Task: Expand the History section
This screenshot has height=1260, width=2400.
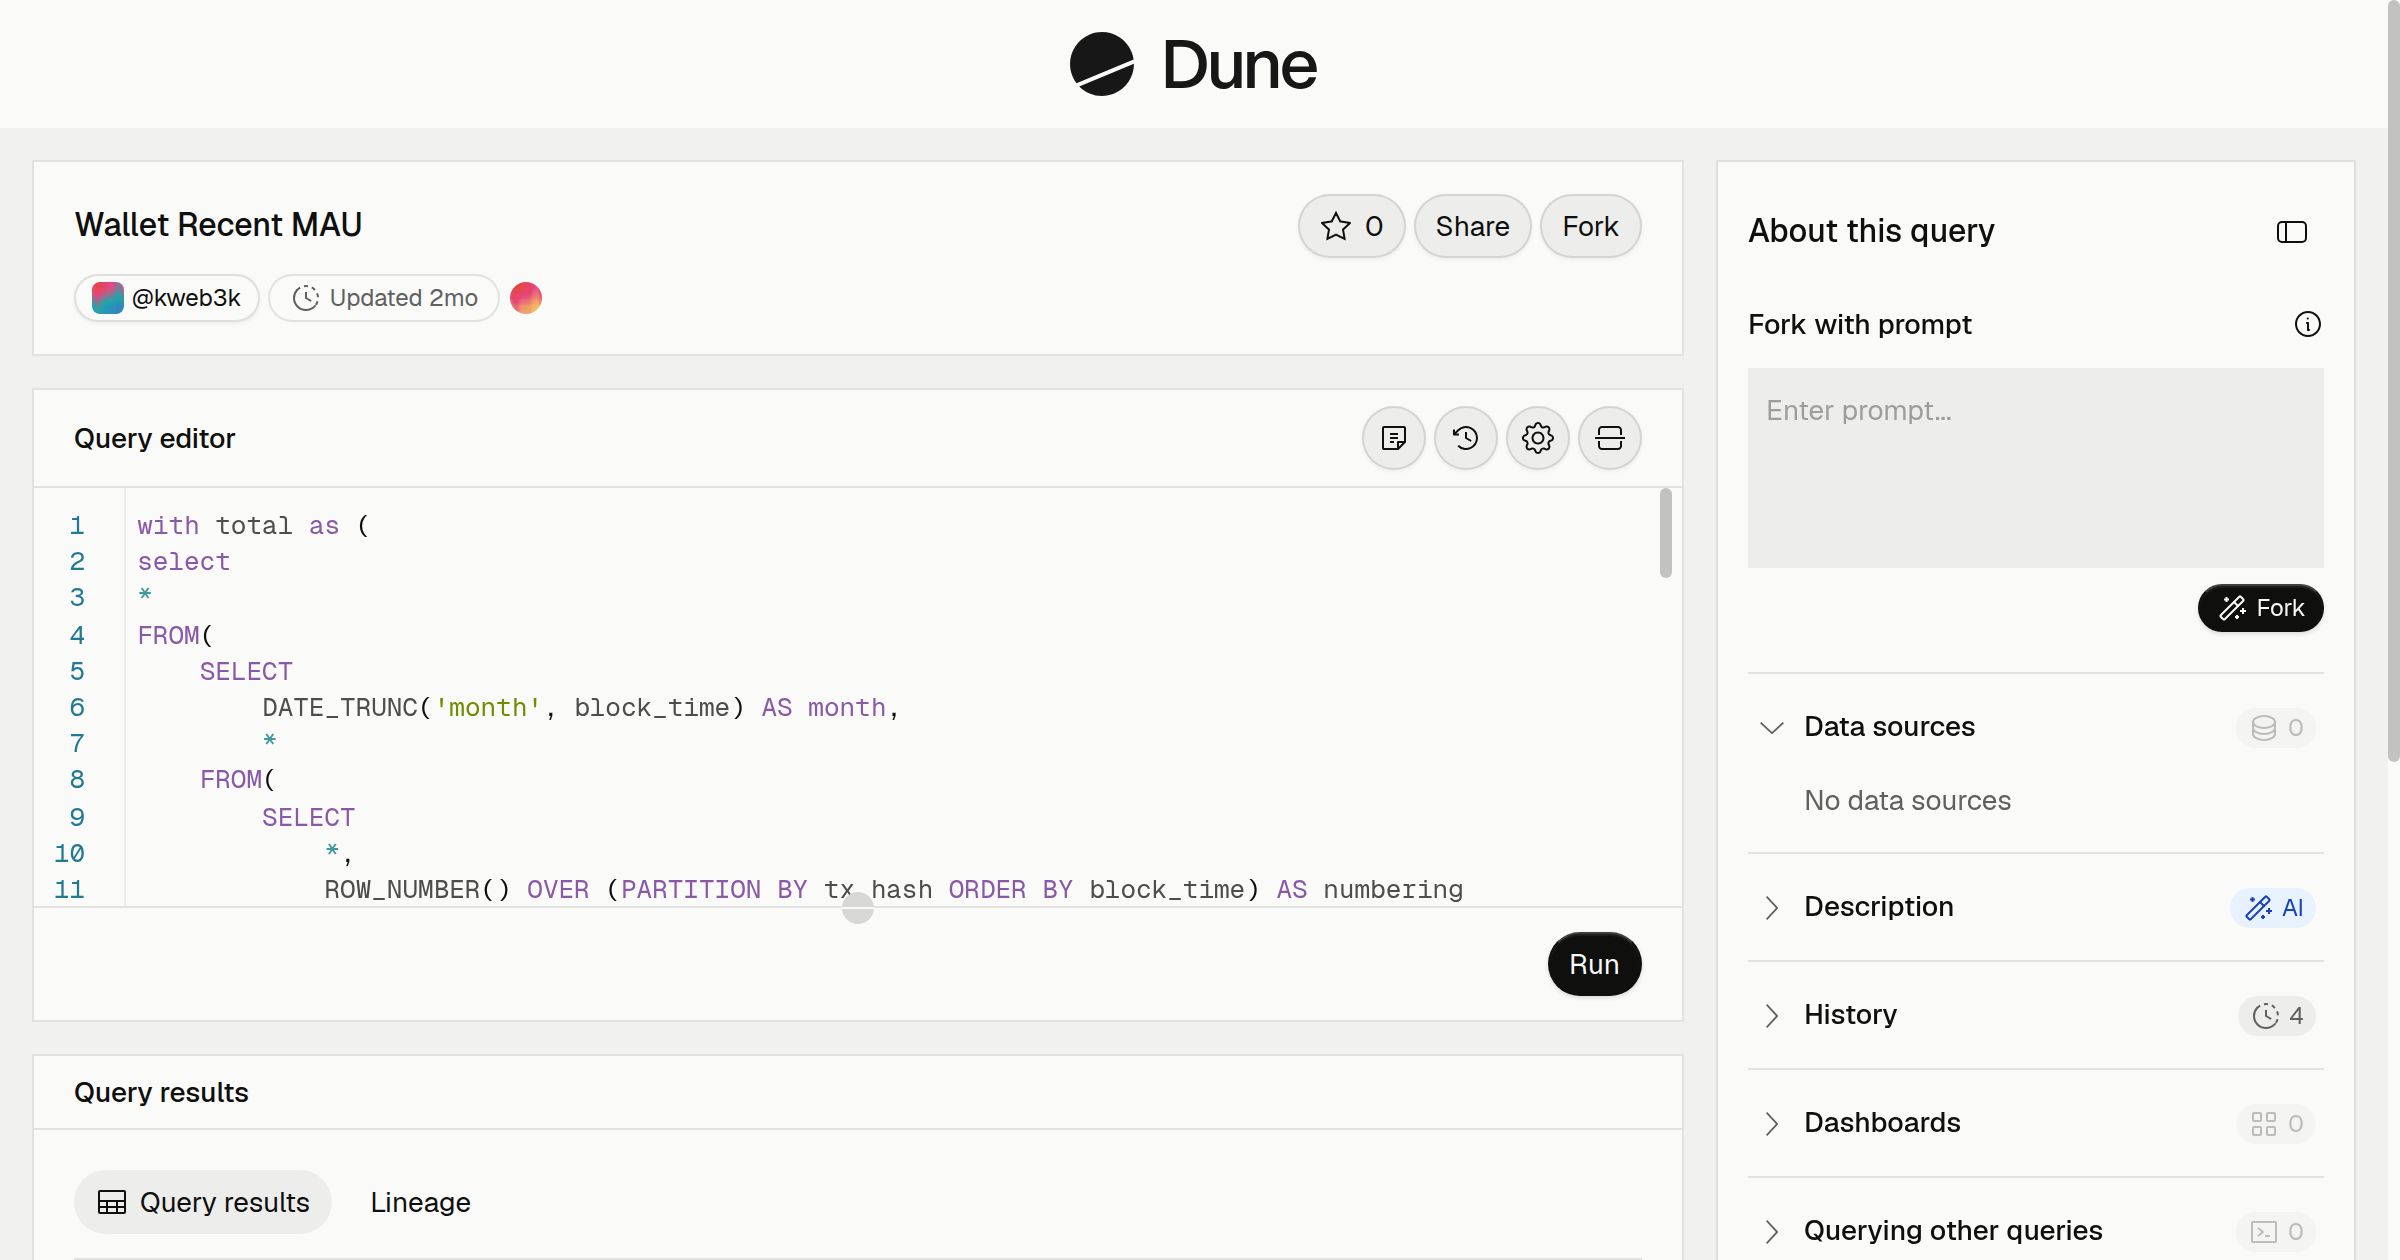Action: [x=1771, y=1015]
